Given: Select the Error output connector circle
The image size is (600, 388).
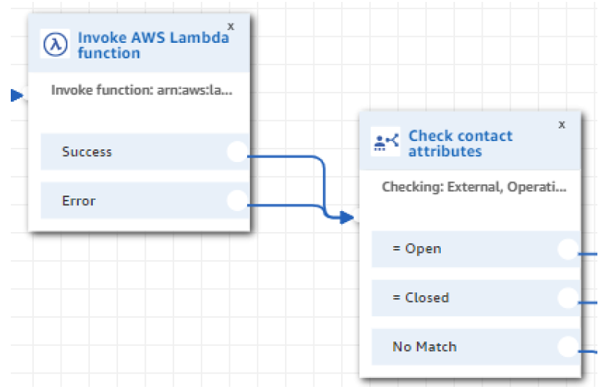Looking at the screenshot, I should pos(237,201).
